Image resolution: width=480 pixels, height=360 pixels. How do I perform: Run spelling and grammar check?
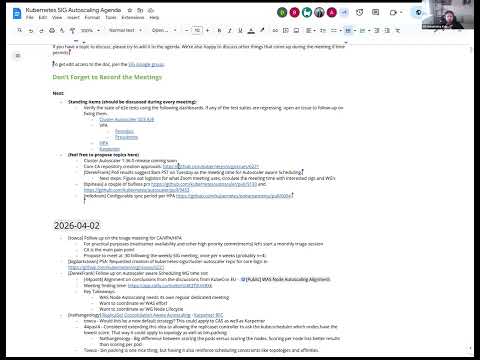pyautogui.click(x=62, y=30)
